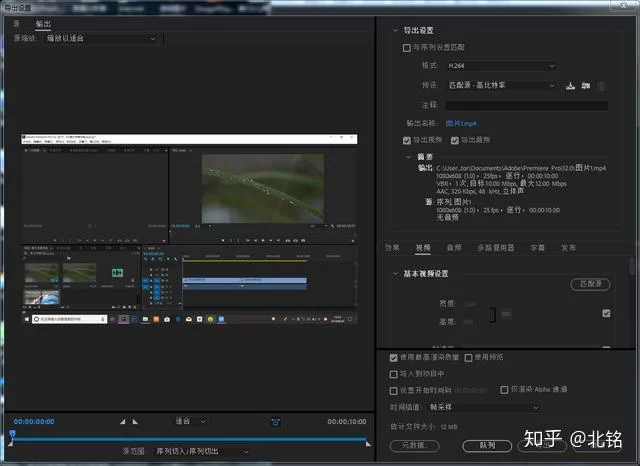Switch to the 音频 tab
640x466 pixels.
pyautogui.click(x=453, y=247)
